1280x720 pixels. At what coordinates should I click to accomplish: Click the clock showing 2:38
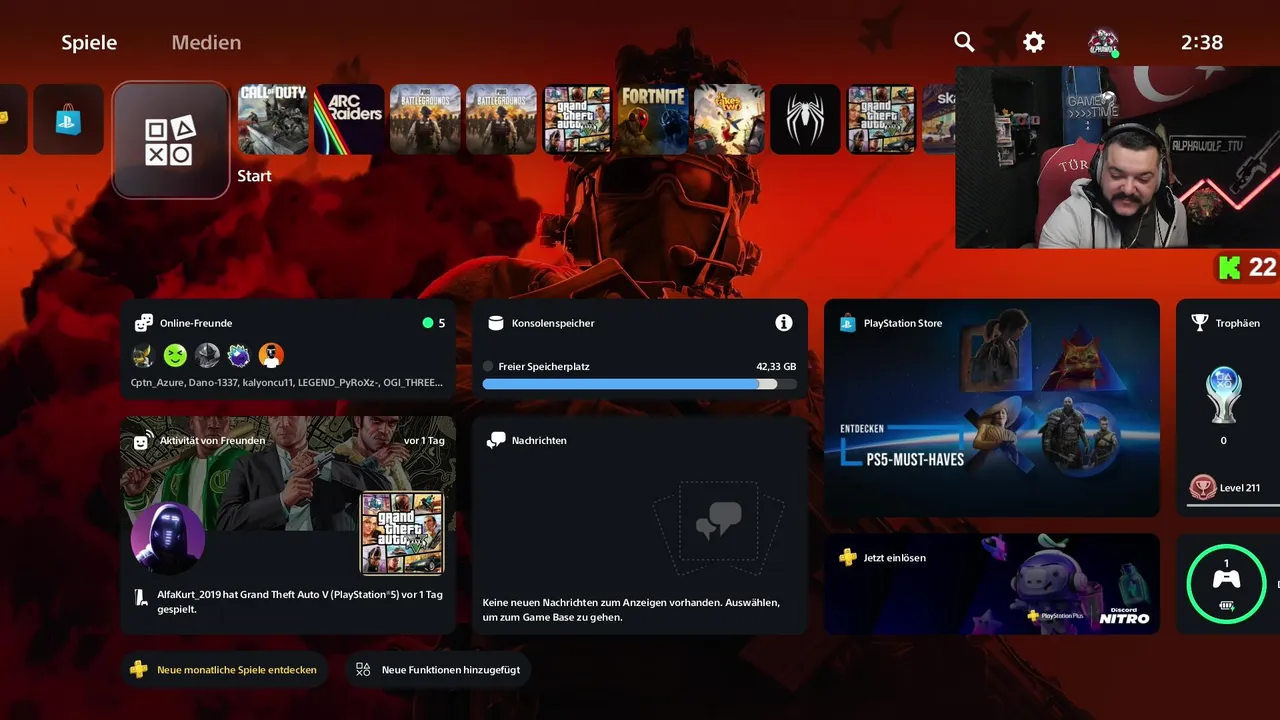click(1202, 42)
